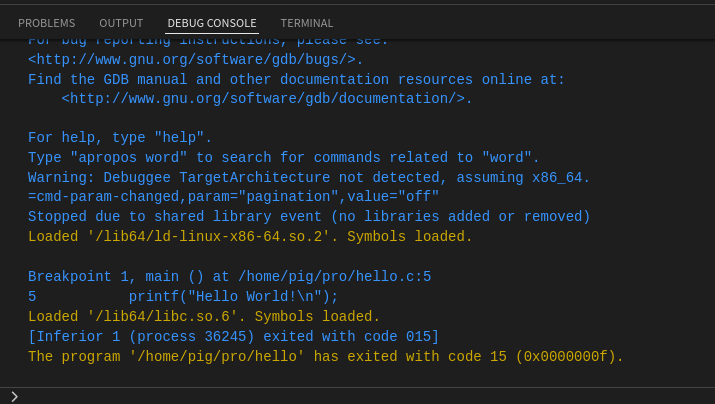Select the DEBUG CONSOLE tab
Screen dimensions: 715x404
click(x=212, y=23)
